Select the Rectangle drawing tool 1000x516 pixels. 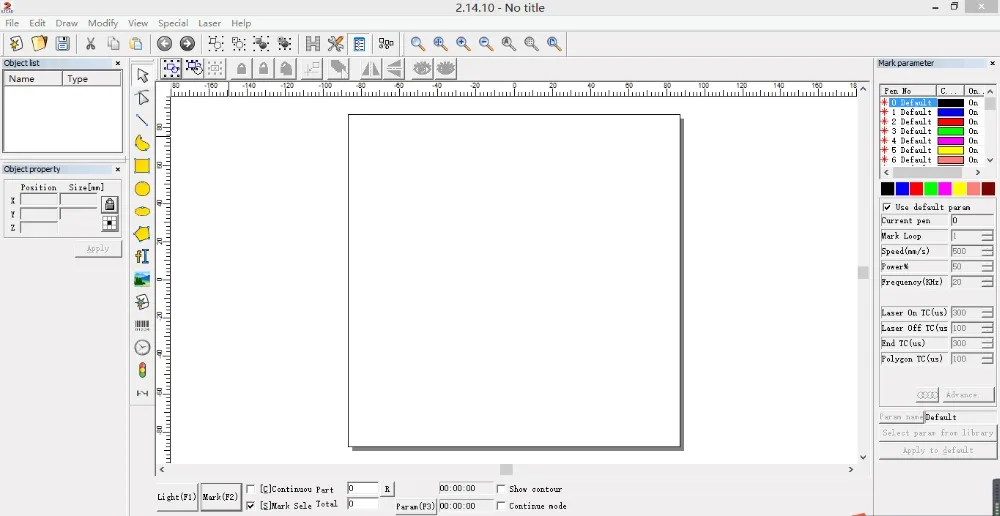[142, 166]
